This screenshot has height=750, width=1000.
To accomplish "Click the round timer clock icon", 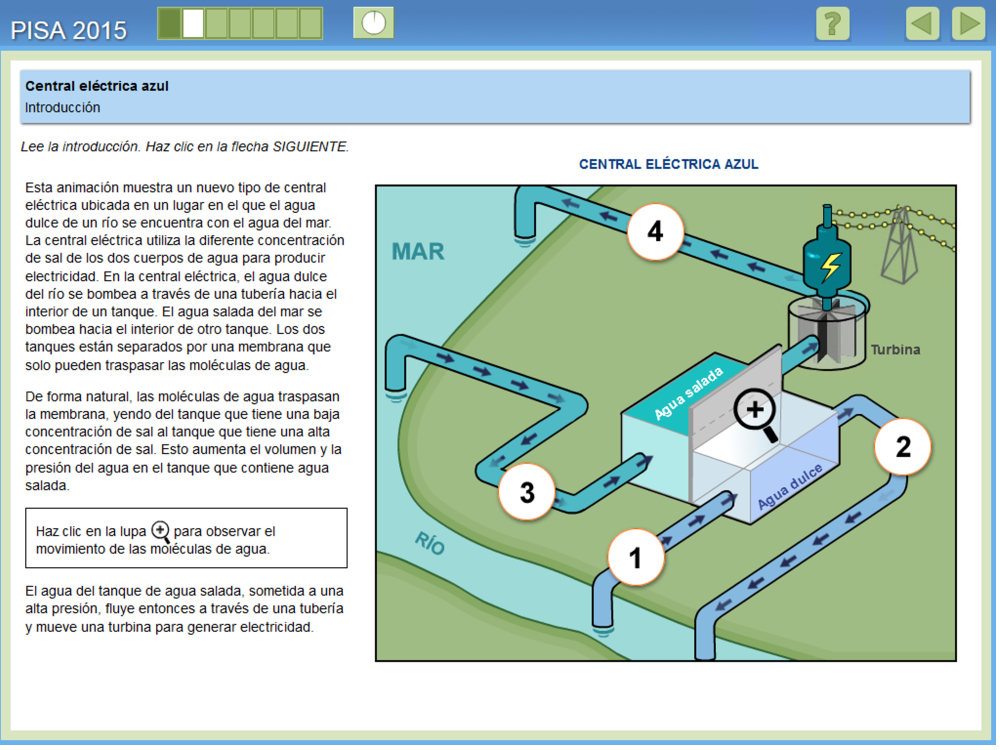I will [x=374, y=23].
